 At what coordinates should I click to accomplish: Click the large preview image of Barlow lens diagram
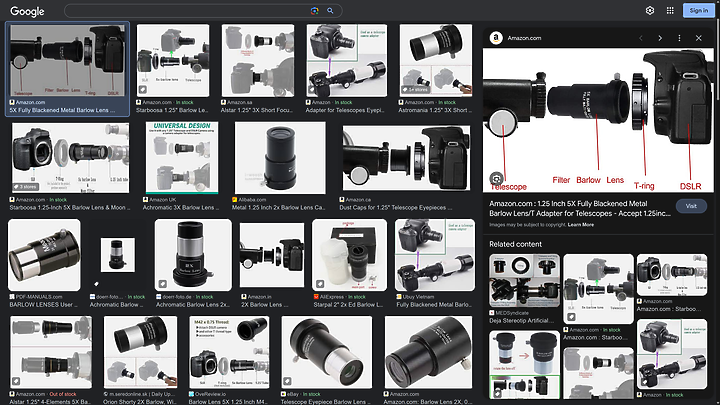(598, 120)
